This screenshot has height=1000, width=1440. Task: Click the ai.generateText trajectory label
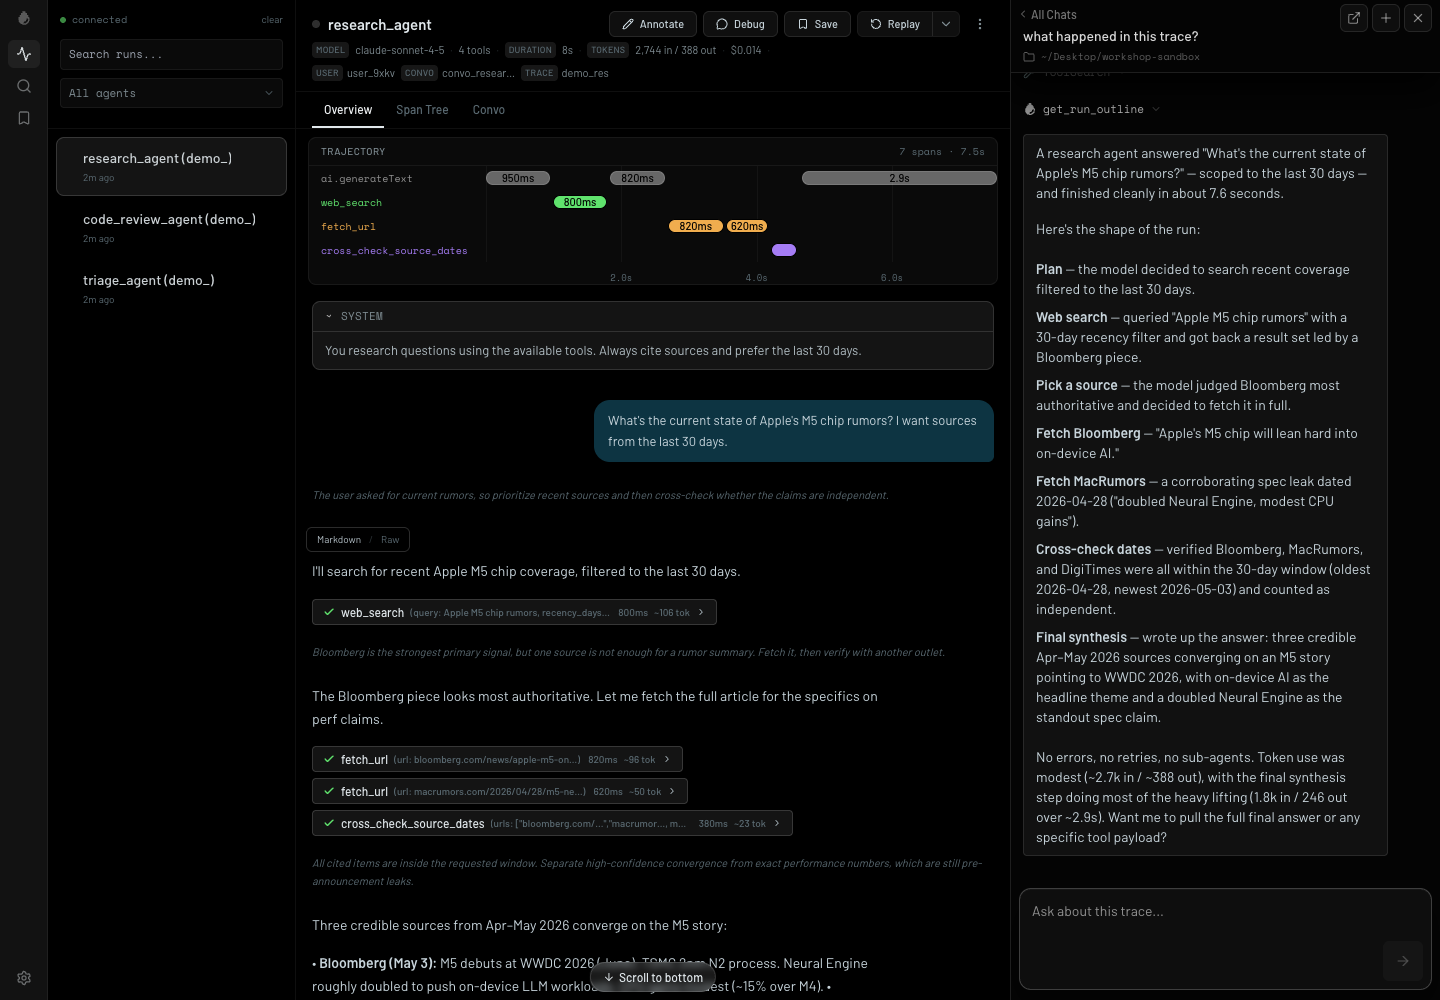pos(366,179)
